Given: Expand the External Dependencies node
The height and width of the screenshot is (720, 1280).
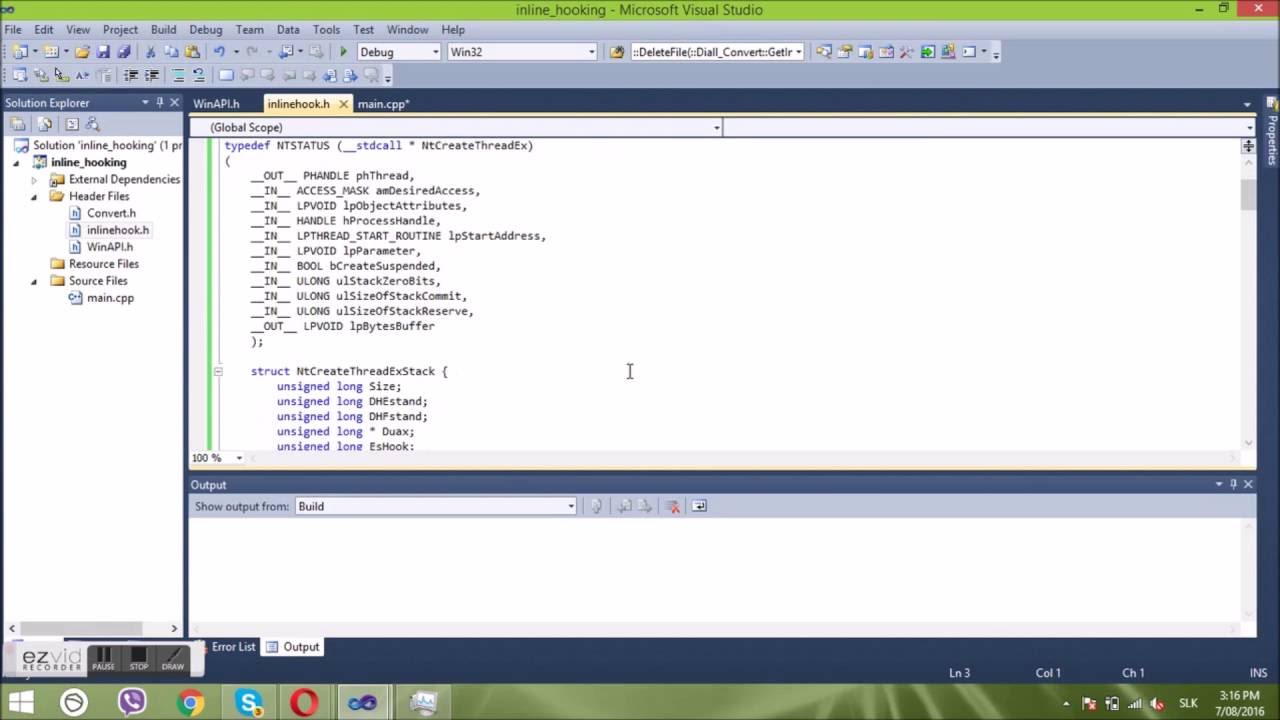Looking at the screenshot, I should pos(34,180).
